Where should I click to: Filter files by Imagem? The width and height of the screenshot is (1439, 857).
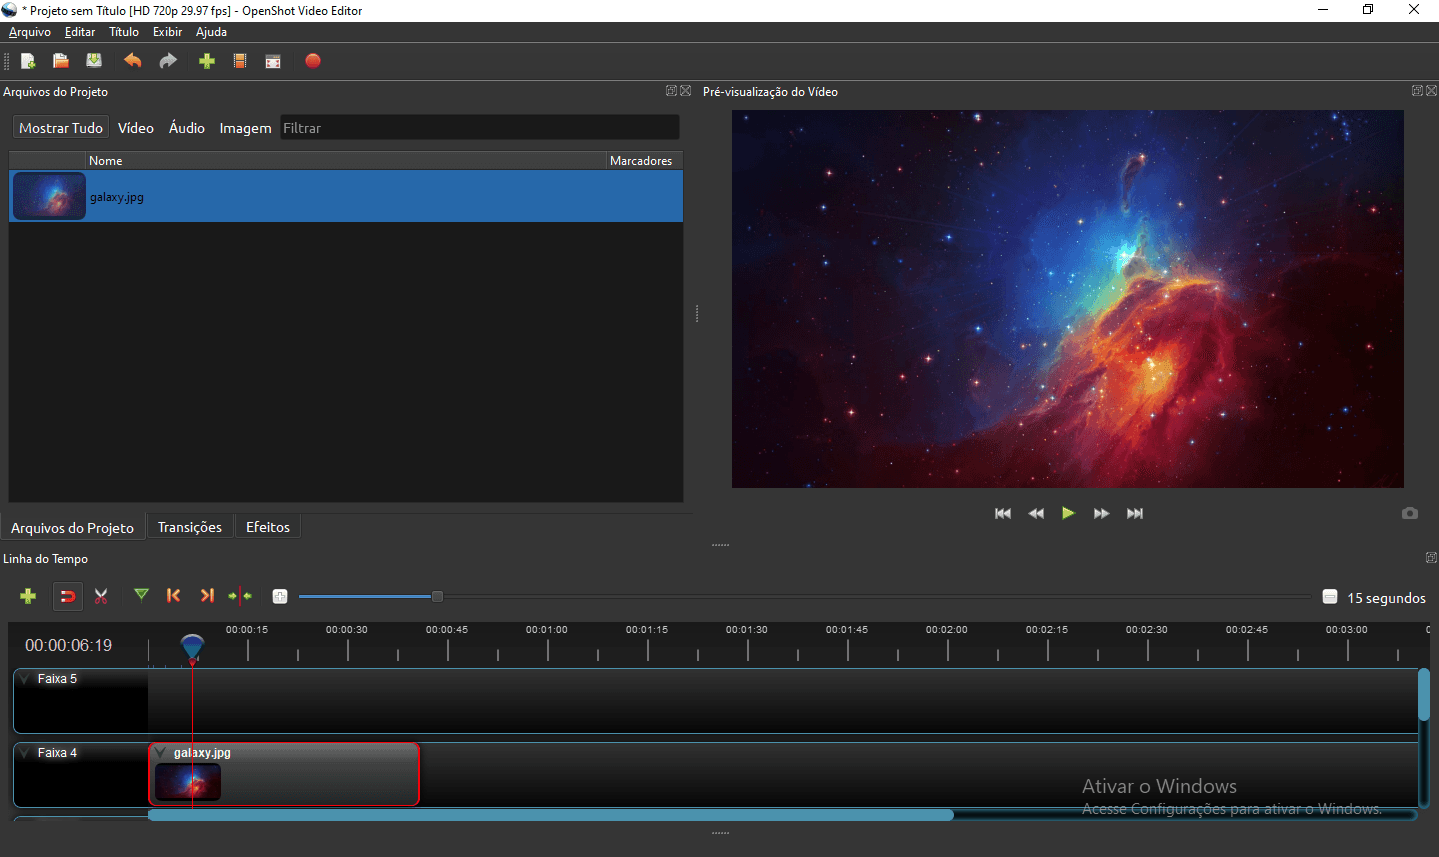point(245,128)
